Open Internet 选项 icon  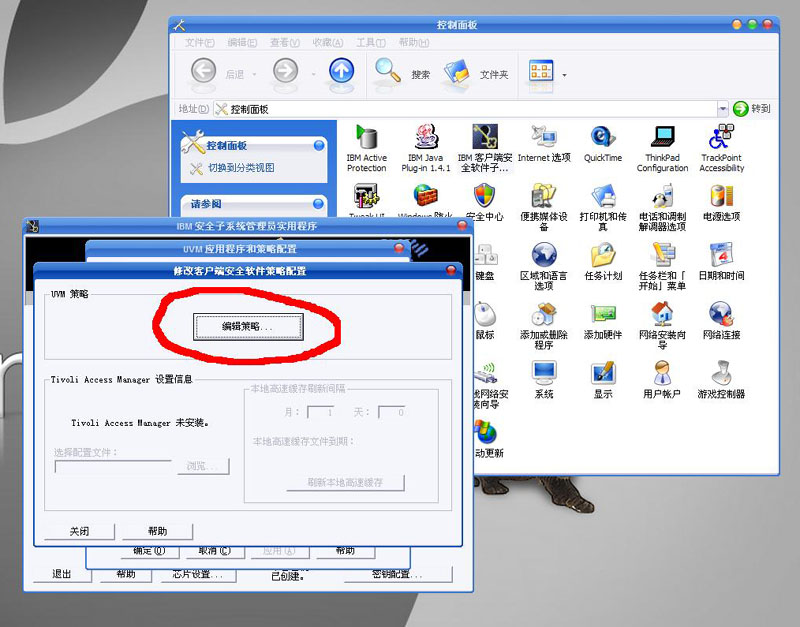pos(544,143)
